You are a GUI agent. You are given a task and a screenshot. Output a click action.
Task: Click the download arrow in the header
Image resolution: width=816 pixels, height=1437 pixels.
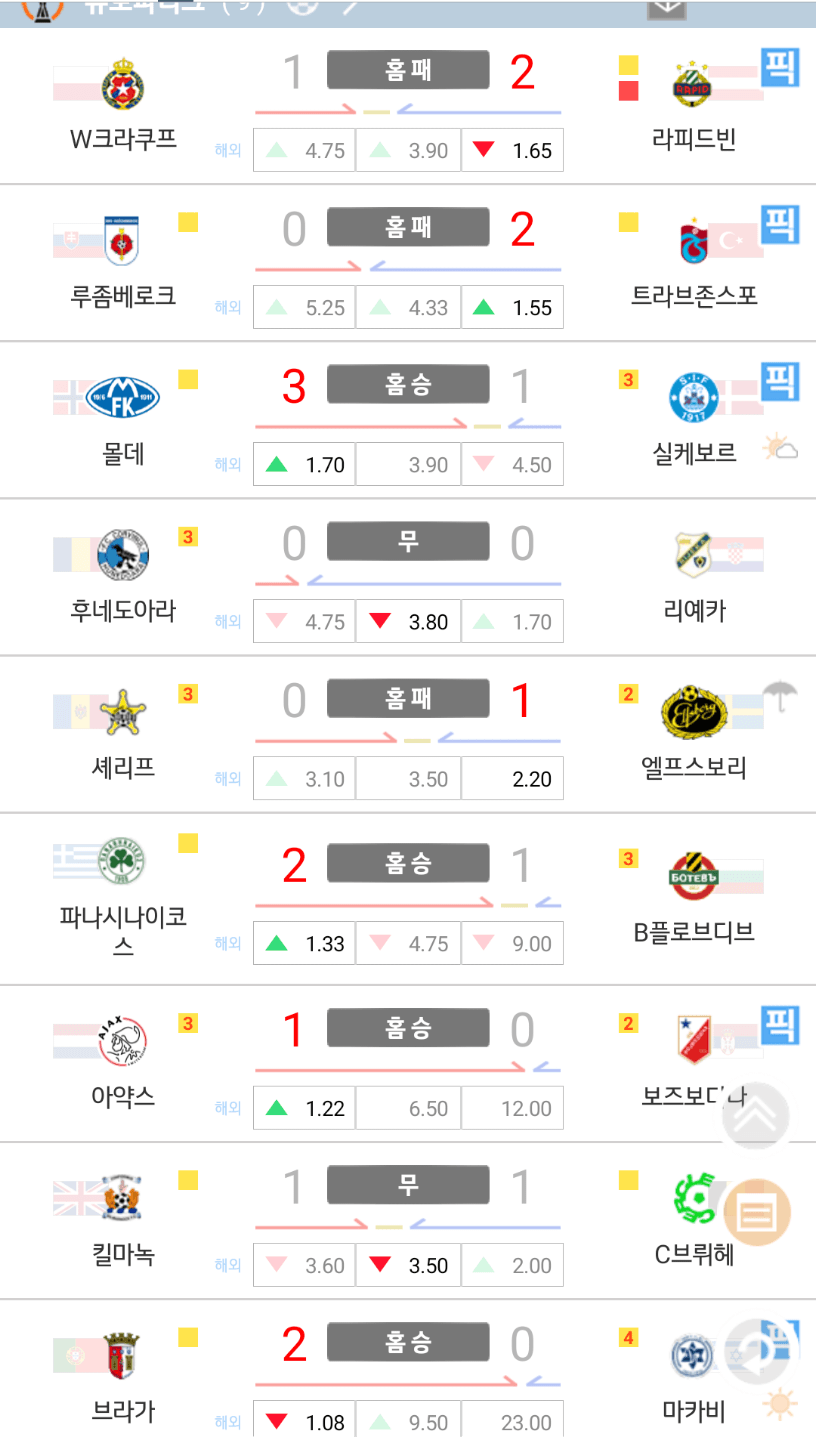click(667, 8)
